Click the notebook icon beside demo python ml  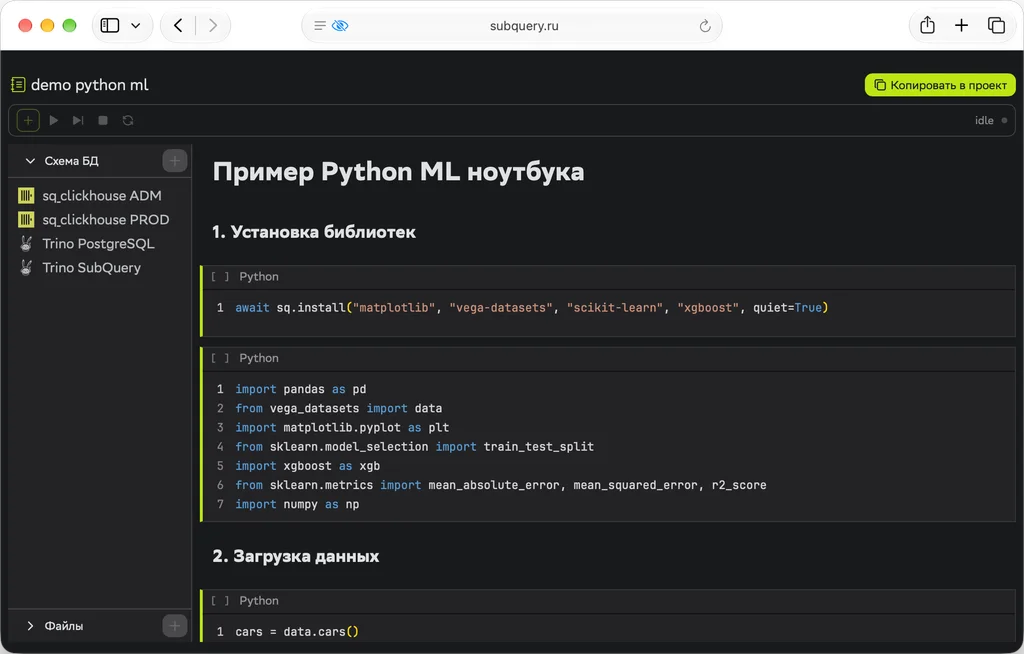click(18, 85)
